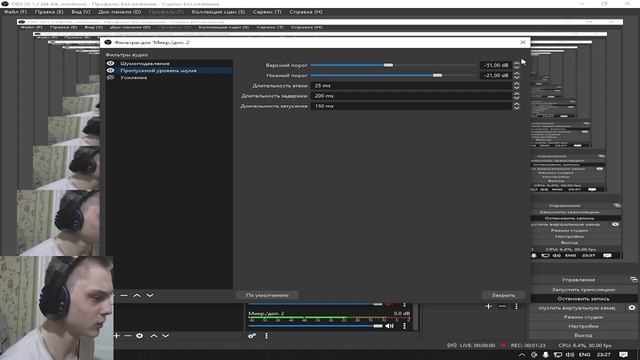Click the Верхний порог slider handle
640x360 pixels.
388,65
